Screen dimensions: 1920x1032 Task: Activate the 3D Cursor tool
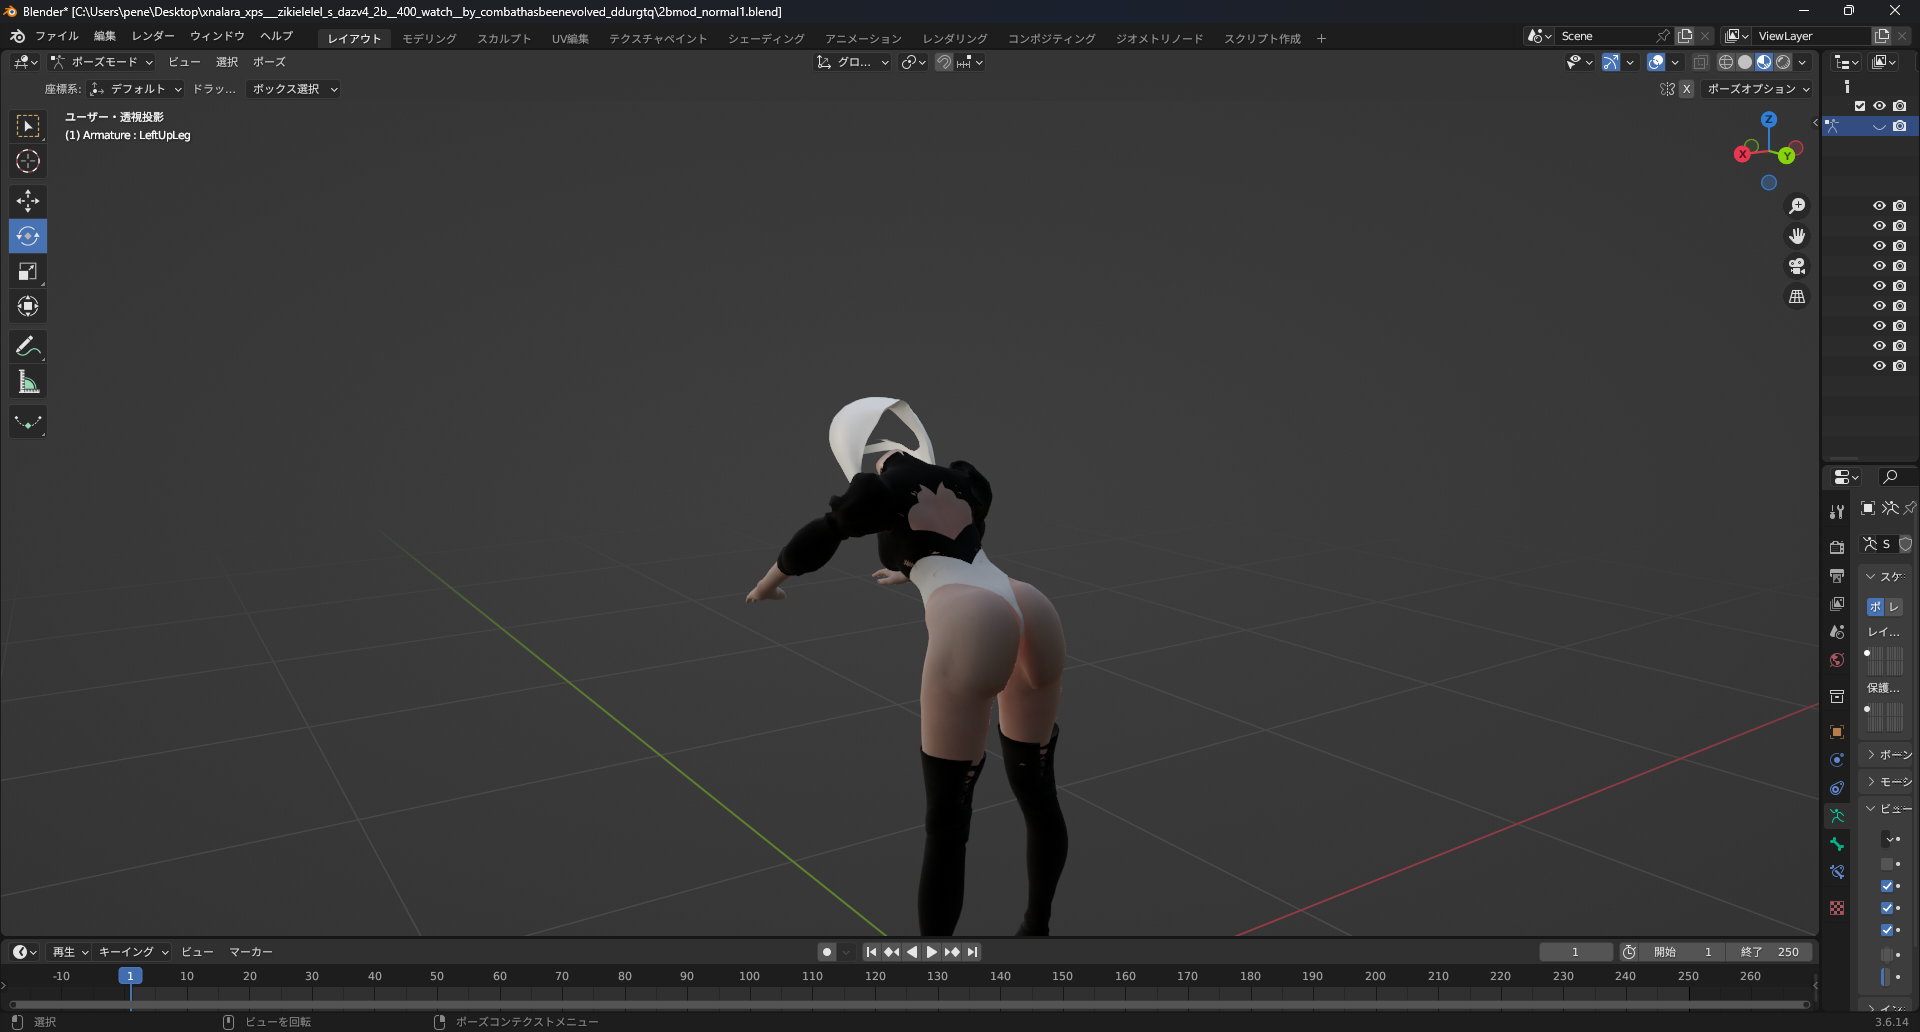coord(28,161)
